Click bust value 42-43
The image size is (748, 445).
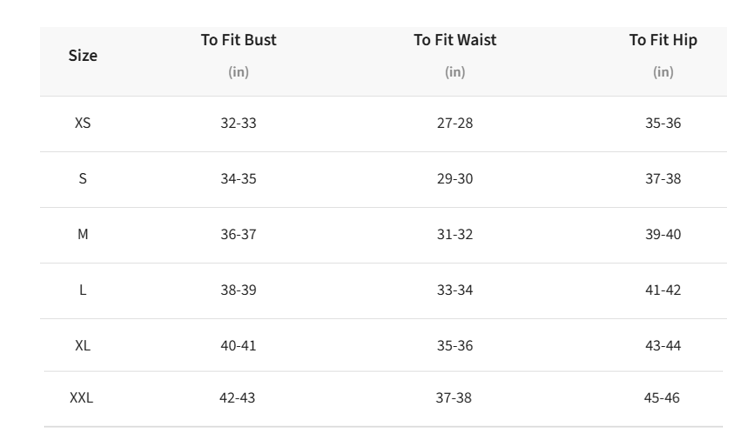237,398
